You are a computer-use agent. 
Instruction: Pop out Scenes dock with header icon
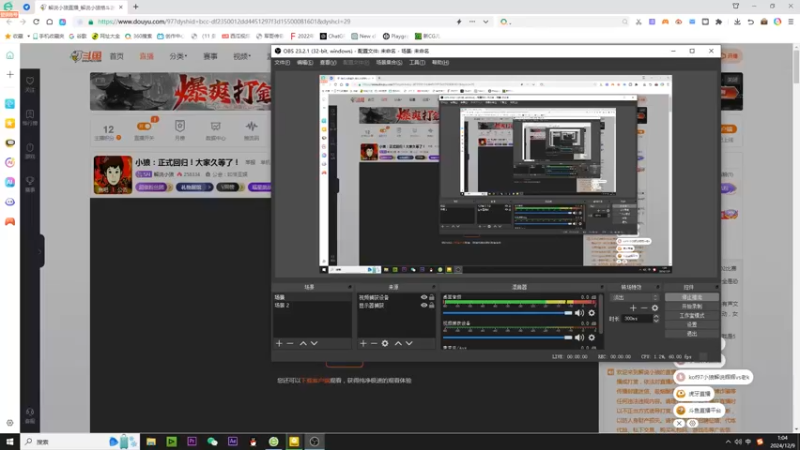point(350,287)
